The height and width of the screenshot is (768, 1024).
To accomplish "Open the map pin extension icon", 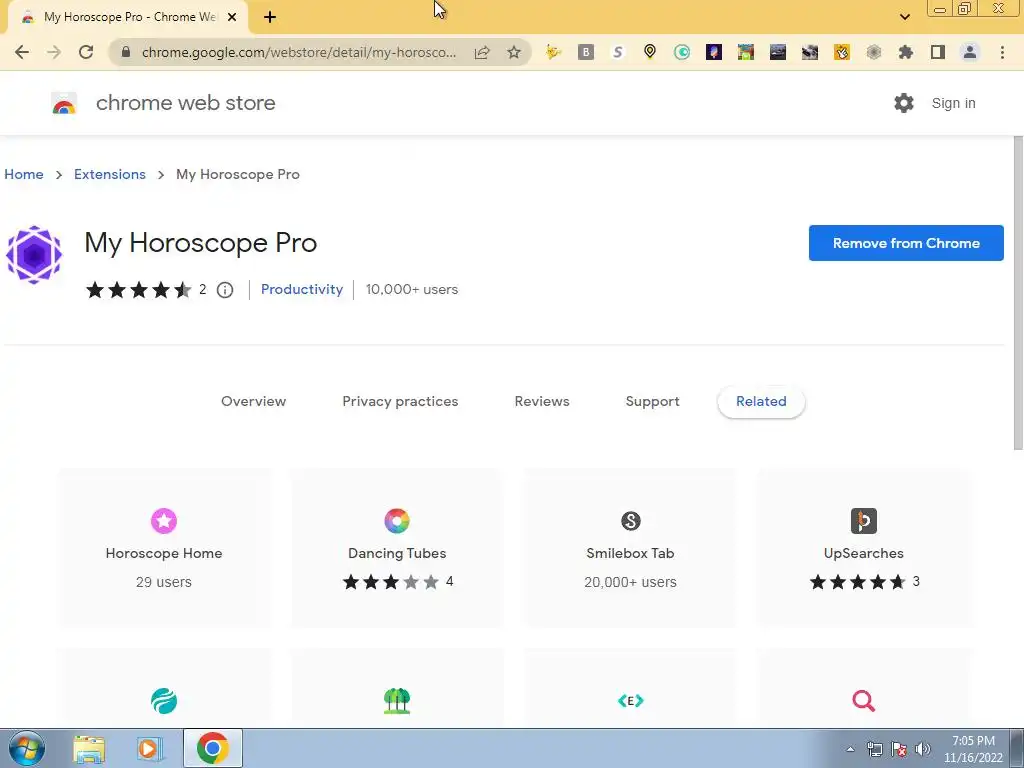I will [x=650, y=52].
